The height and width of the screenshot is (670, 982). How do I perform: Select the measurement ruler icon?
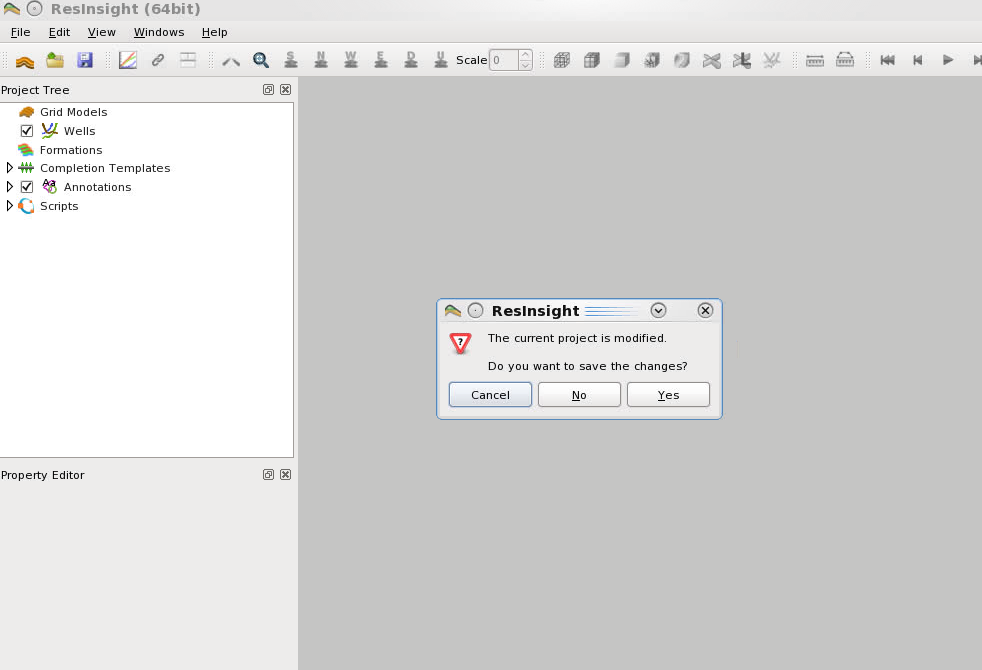point(813,60)
